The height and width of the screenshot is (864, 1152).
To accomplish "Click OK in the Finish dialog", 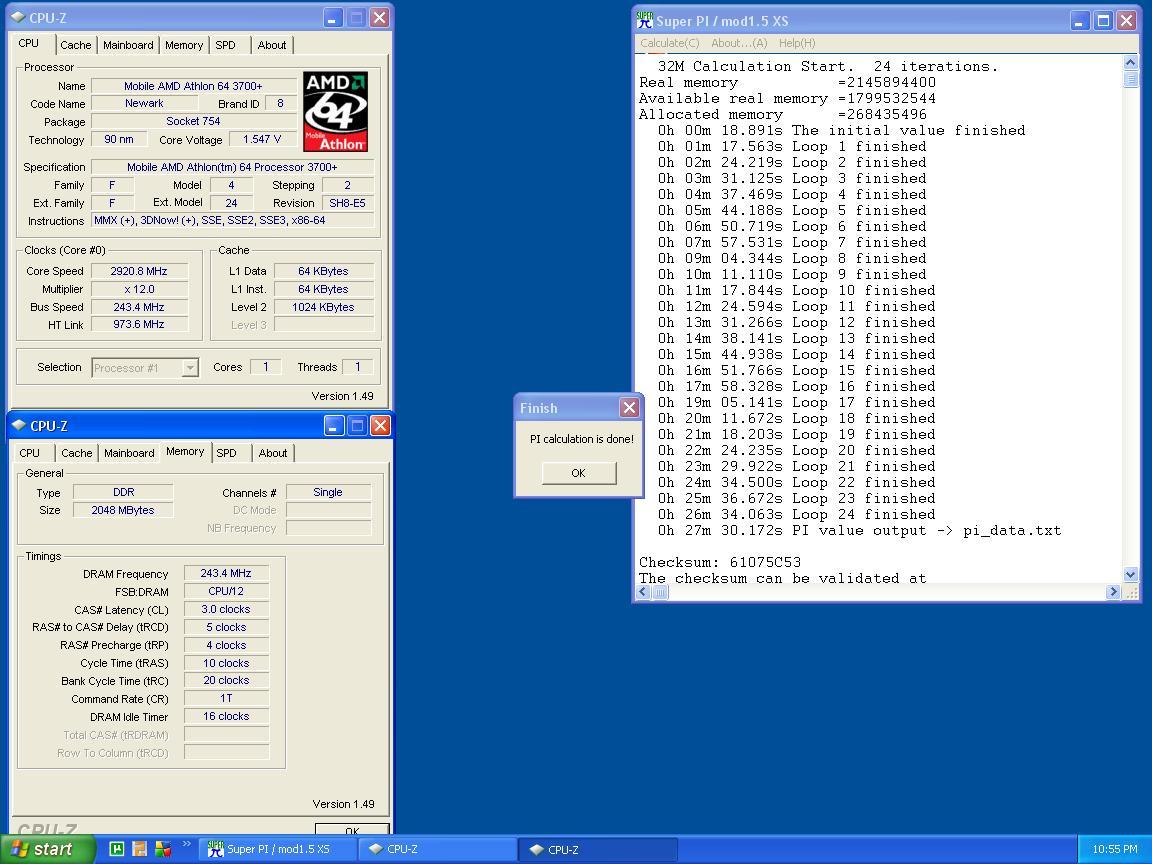I will point(578,473).
